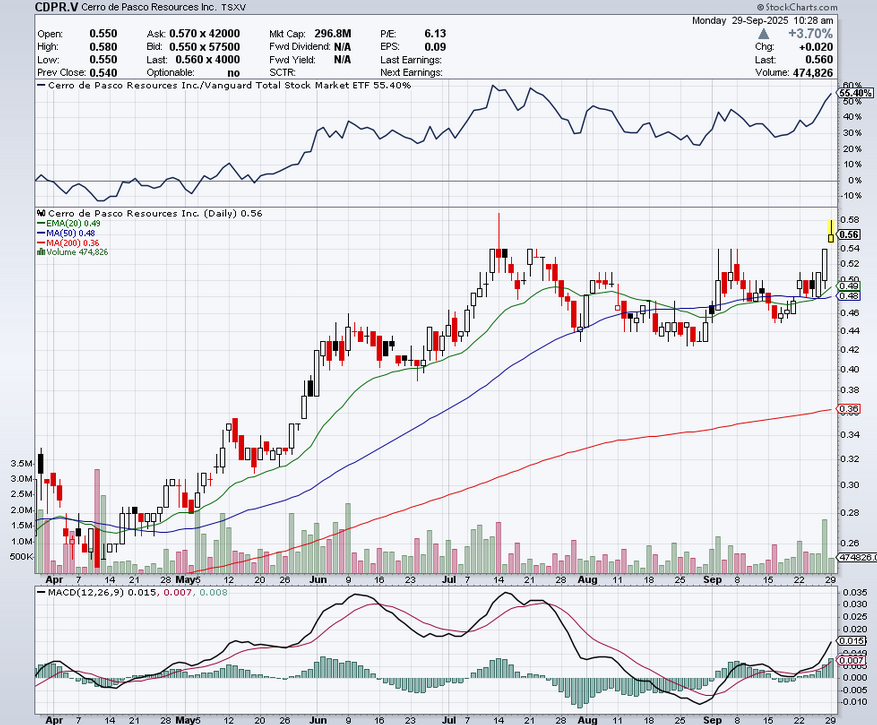Image resolution: width=877 pixels, height=725 pixels.
Task: Click the Cerro de Pasco Resources Inc. header name
Action: 148,7
